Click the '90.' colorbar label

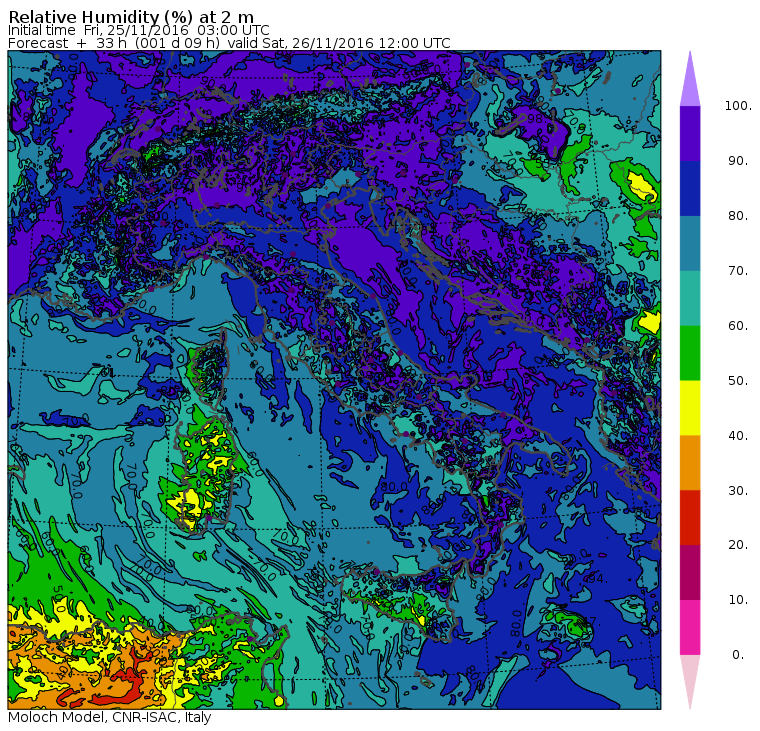tap(738, 161)
